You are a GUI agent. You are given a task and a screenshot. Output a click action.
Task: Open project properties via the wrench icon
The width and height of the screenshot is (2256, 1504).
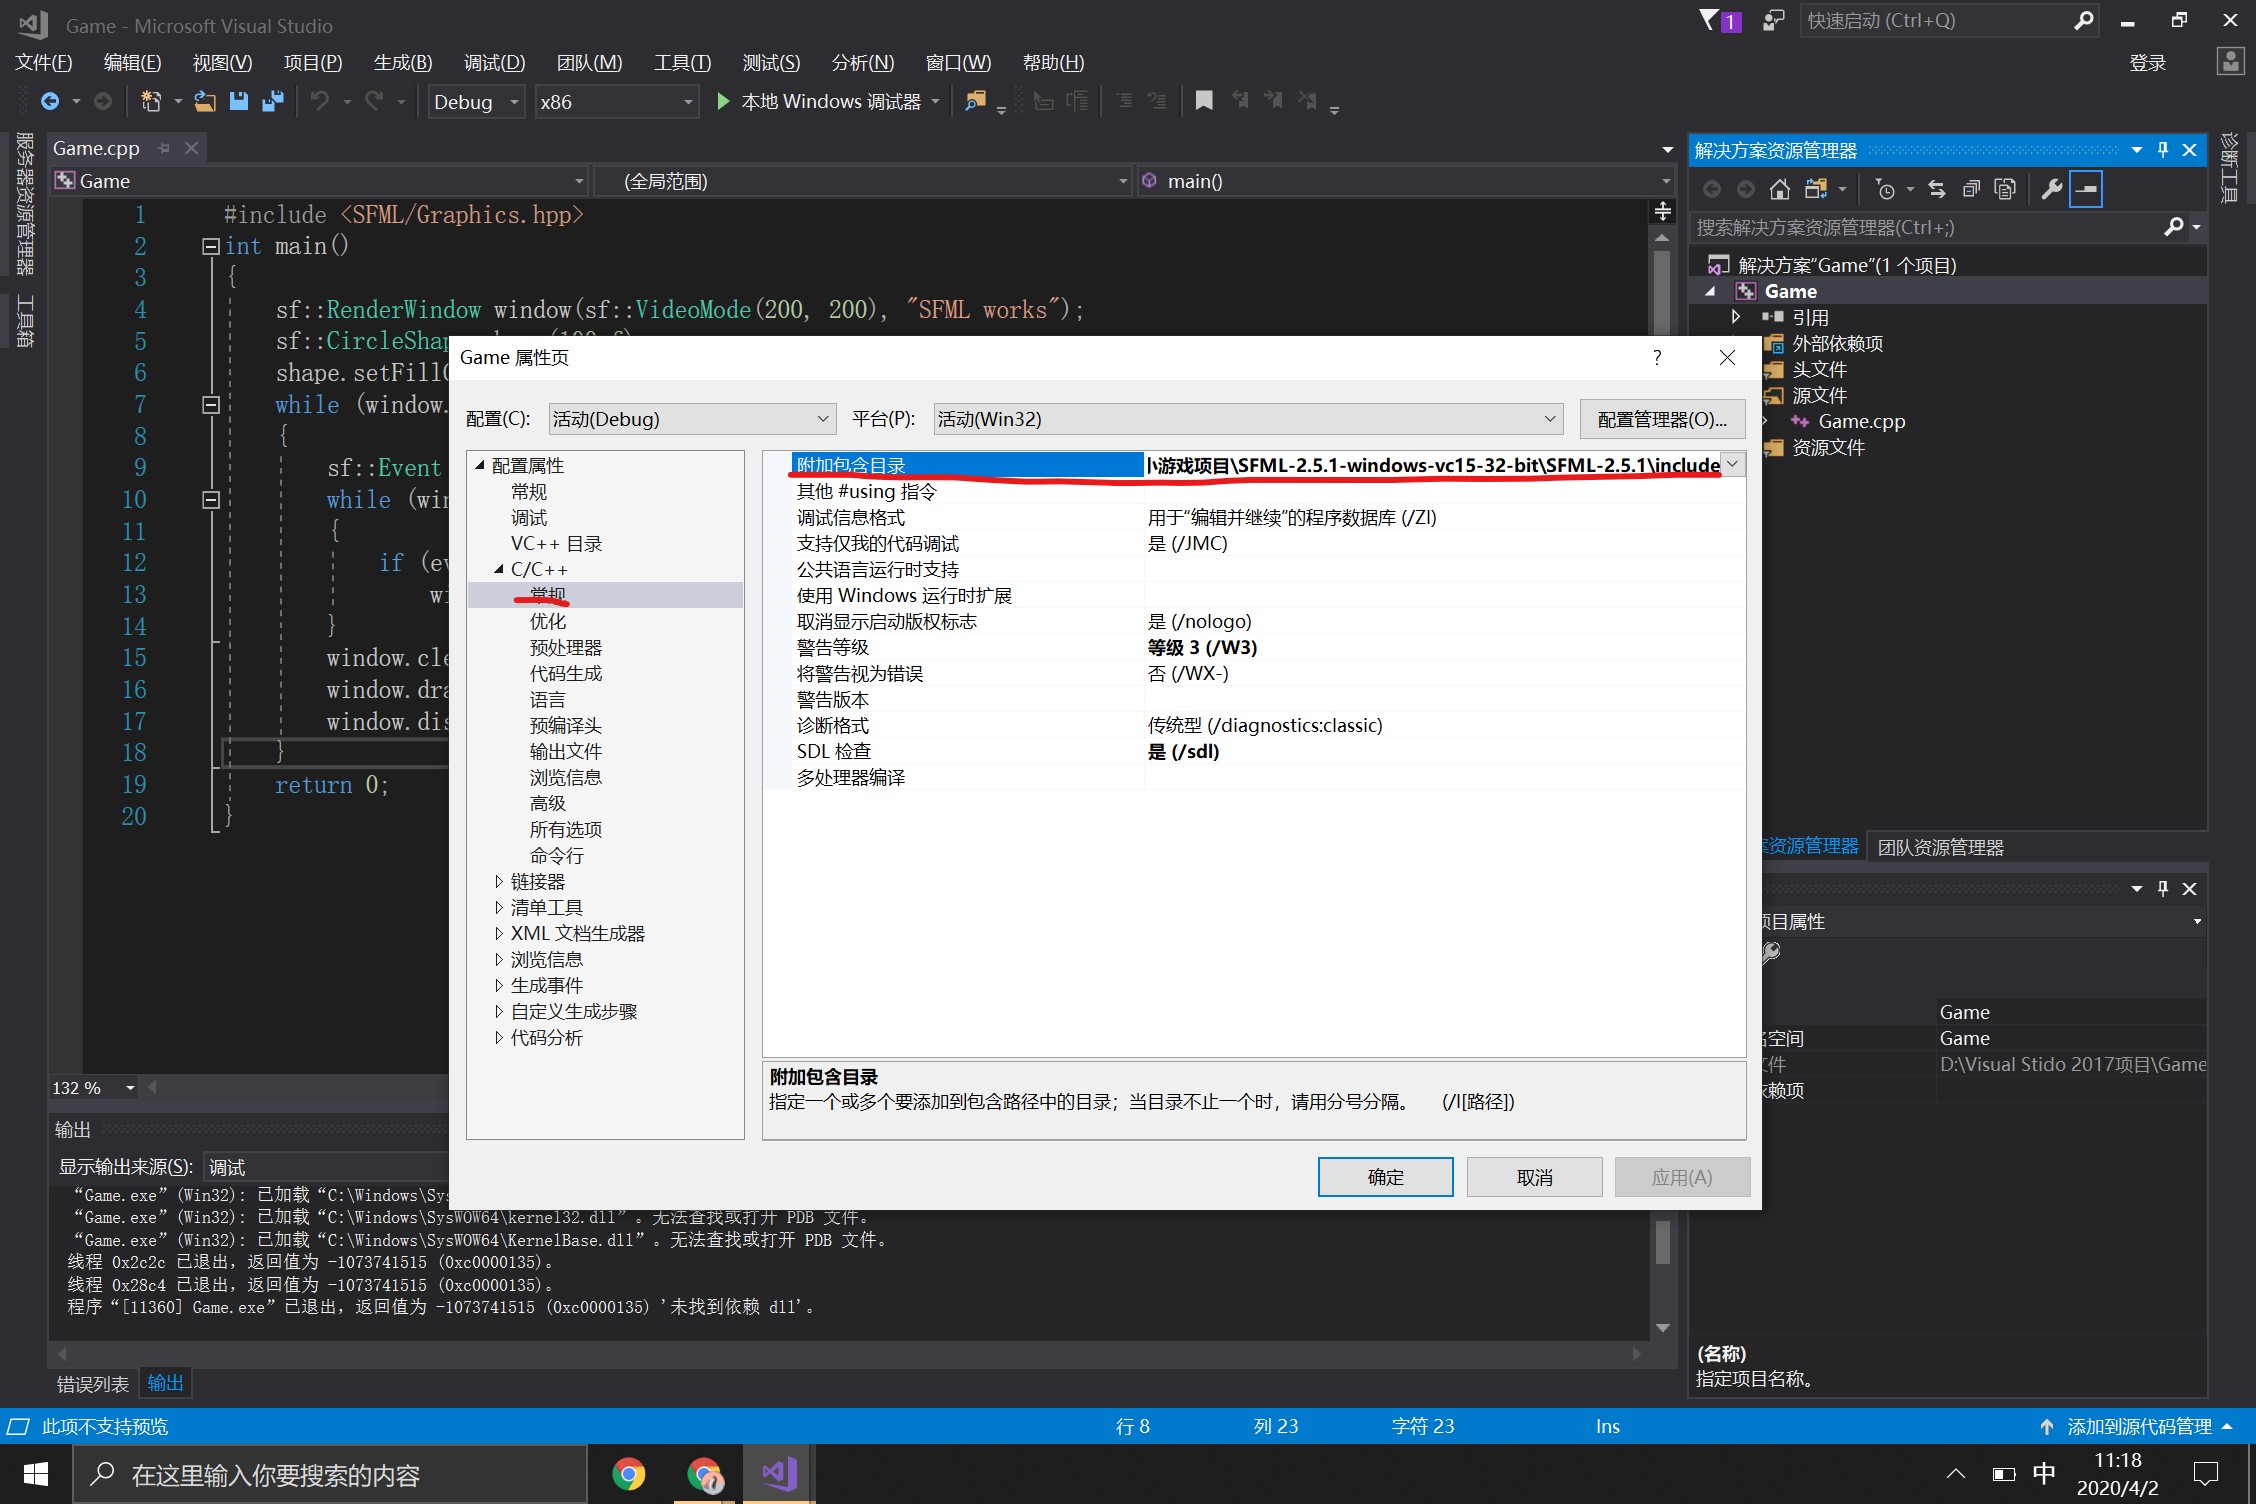tap(2051, 188)
